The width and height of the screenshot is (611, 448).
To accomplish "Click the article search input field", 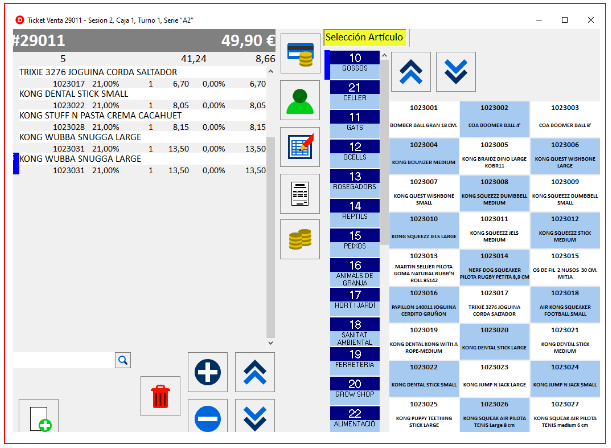I will (x=64, y=360).
